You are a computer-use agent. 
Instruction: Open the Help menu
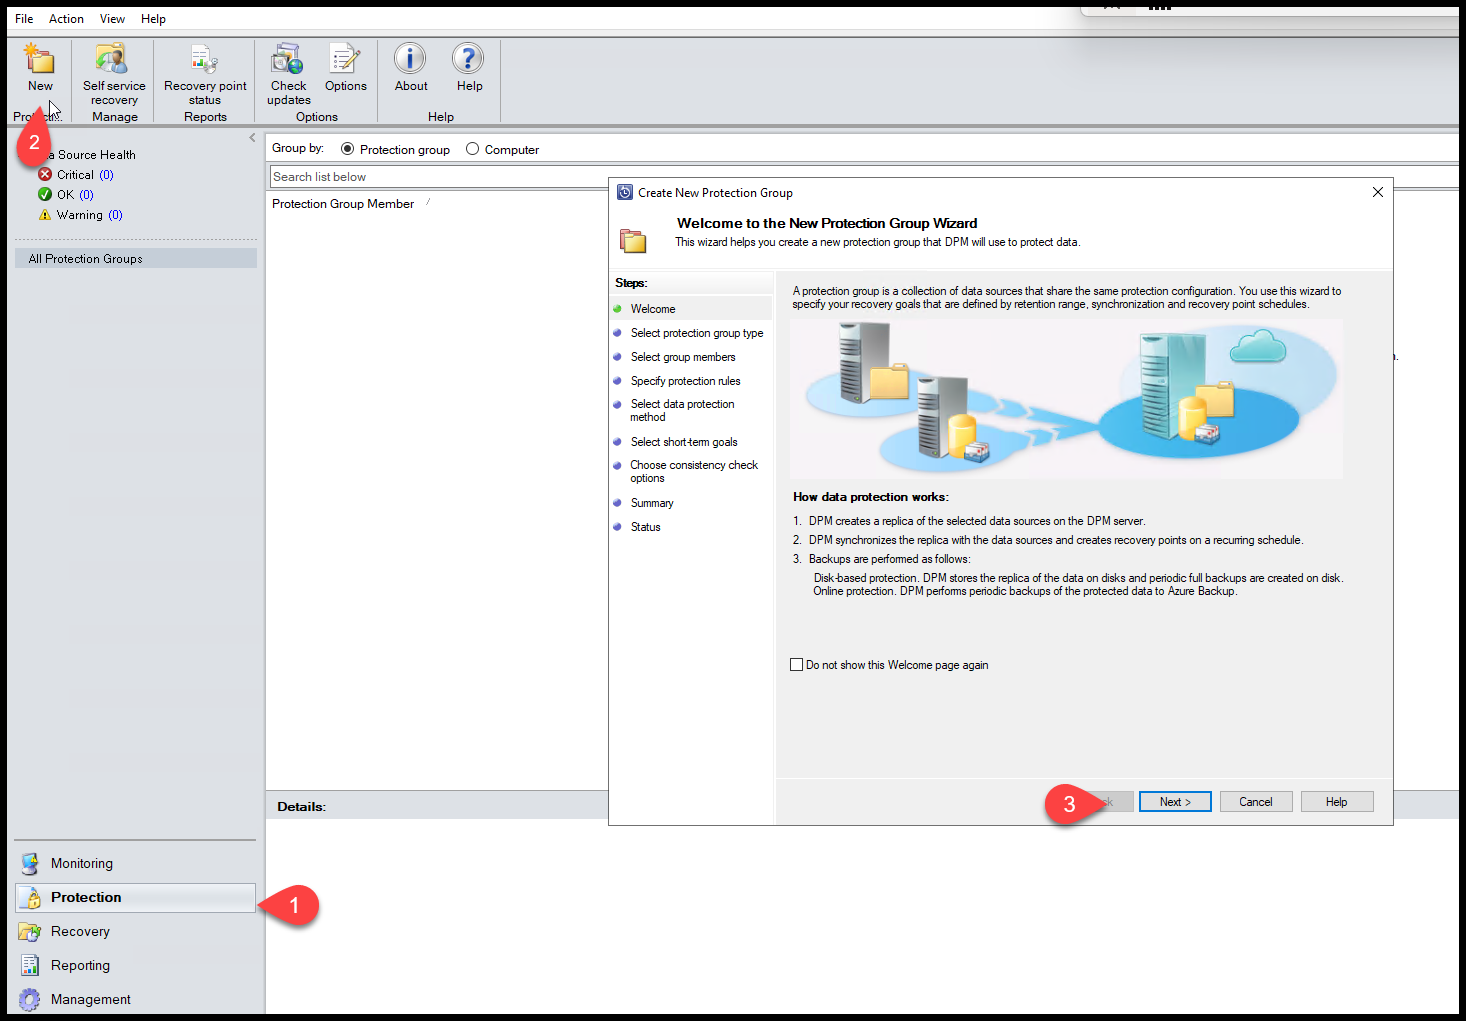153,18
